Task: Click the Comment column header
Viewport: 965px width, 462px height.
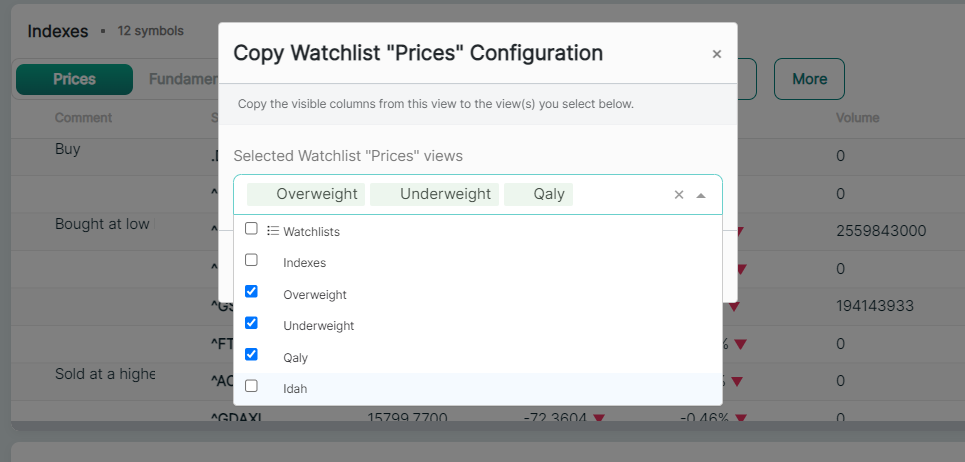Action: 83,118
